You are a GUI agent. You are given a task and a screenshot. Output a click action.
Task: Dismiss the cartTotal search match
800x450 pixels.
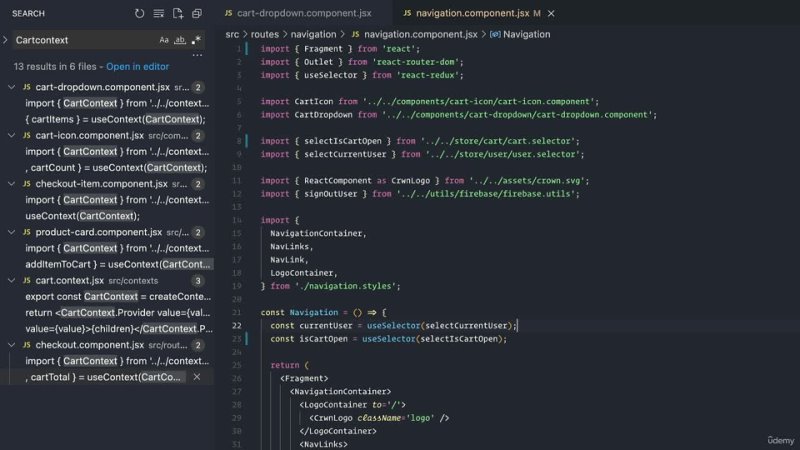tap(197, 377)
